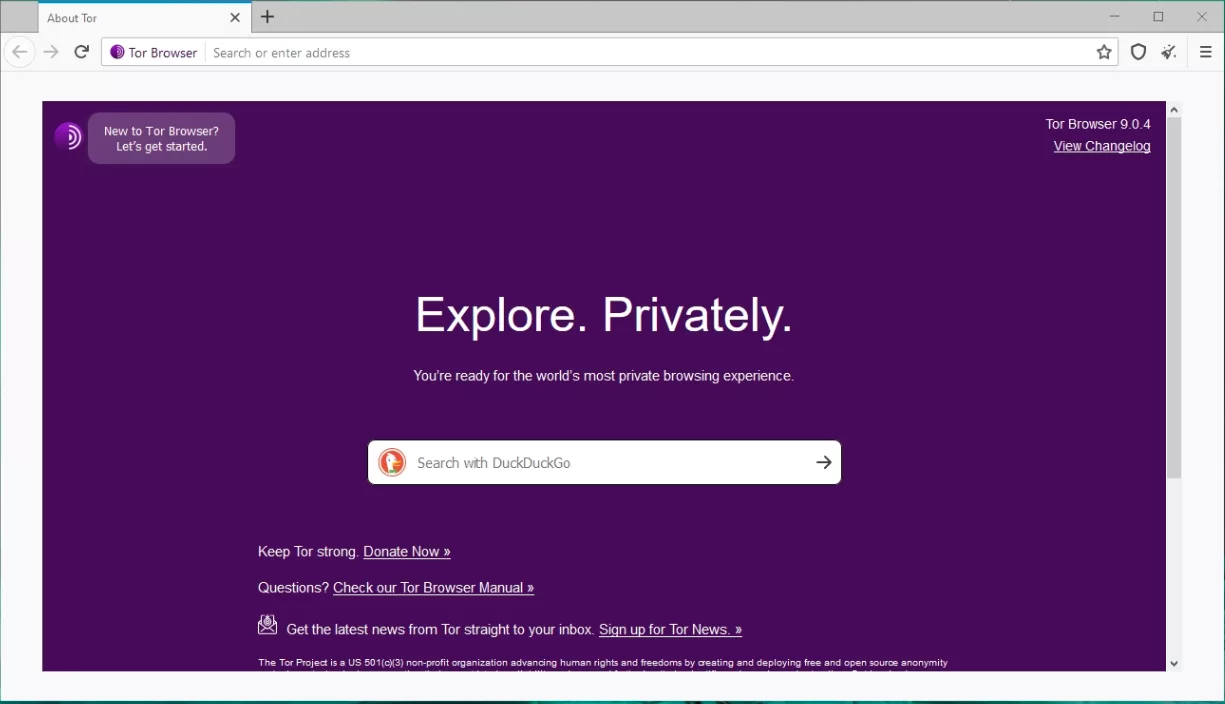1225x704 pixels.
Task: Open a new tab with plus
Action: coord(267,17)
